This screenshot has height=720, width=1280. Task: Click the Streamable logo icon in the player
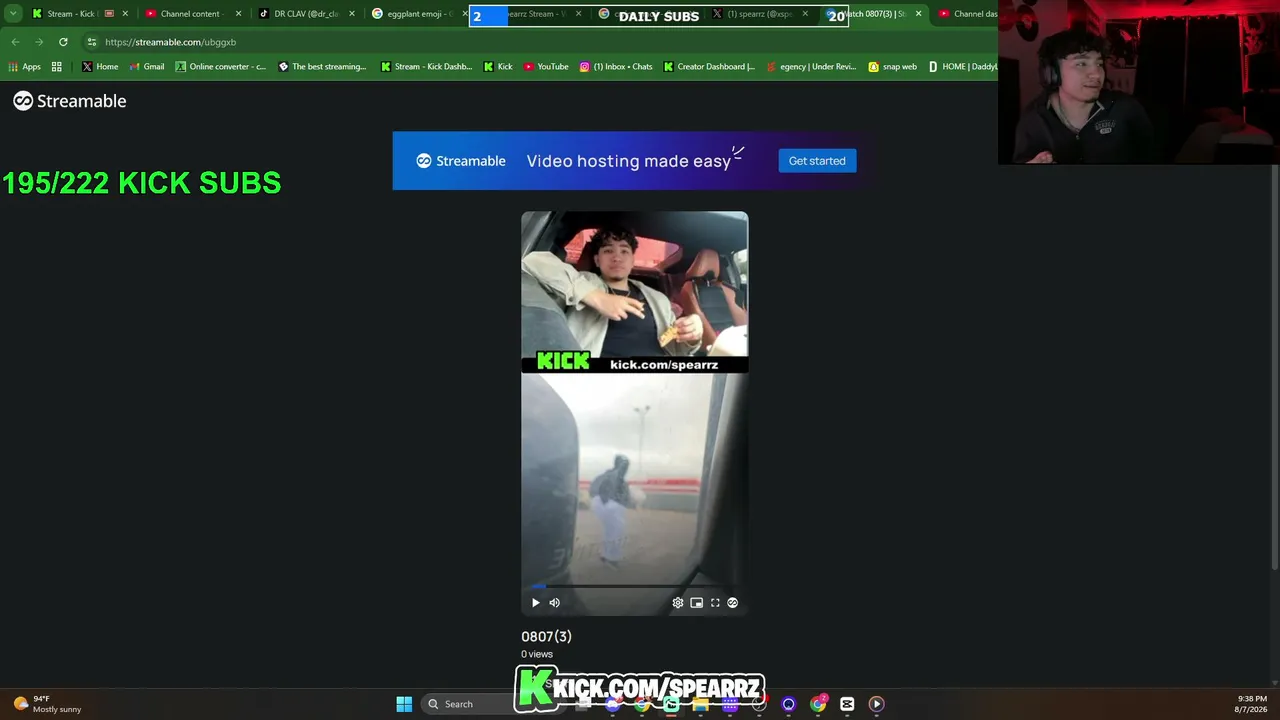(733, 603)
